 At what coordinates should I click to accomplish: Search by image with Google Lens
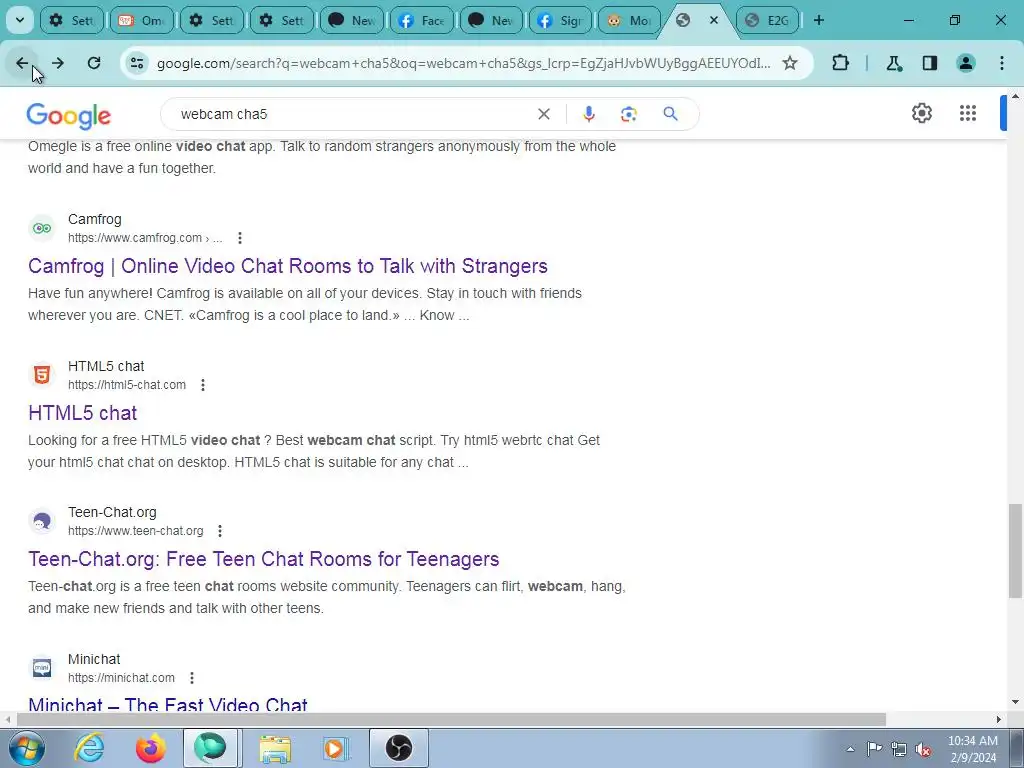[x=628, y=114]
